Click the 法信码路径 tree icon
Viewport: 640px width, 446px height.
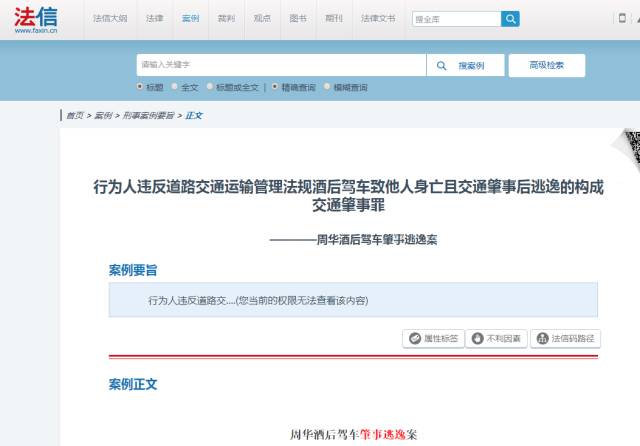click(542, 338)
